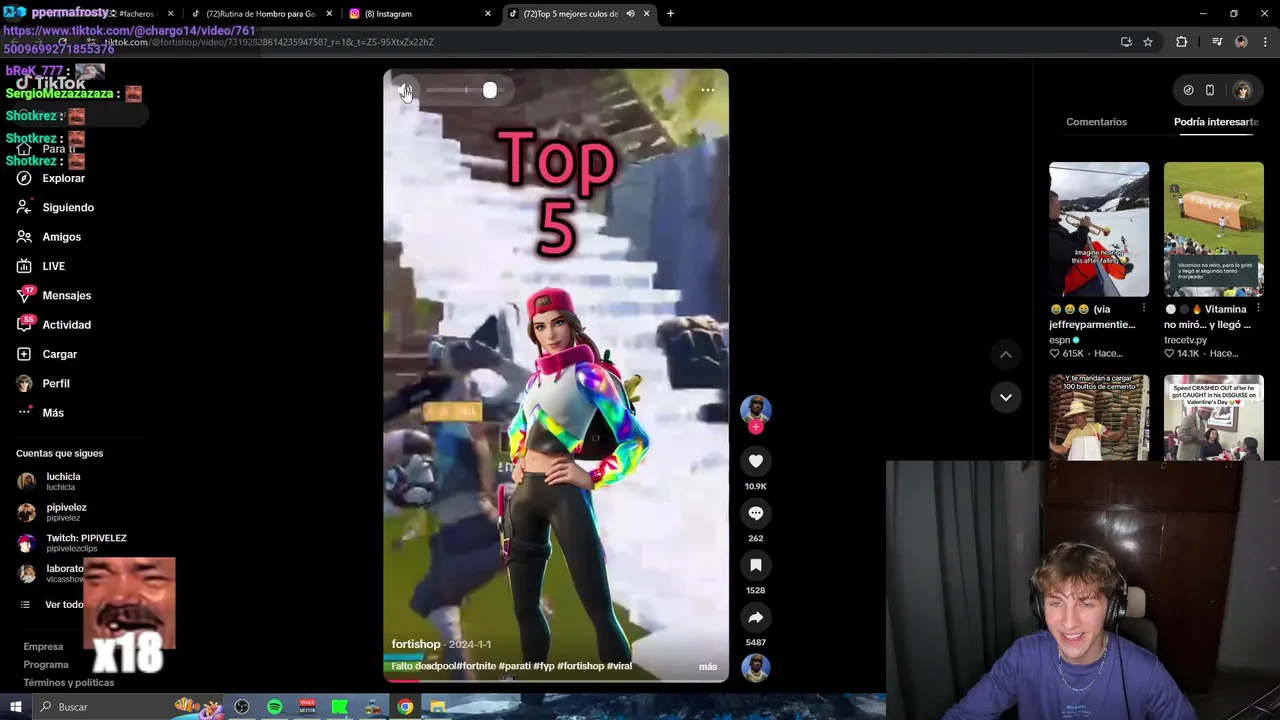Open the Empresa footer link
This screenshot has height=720, width=1280.
(43, 647)
